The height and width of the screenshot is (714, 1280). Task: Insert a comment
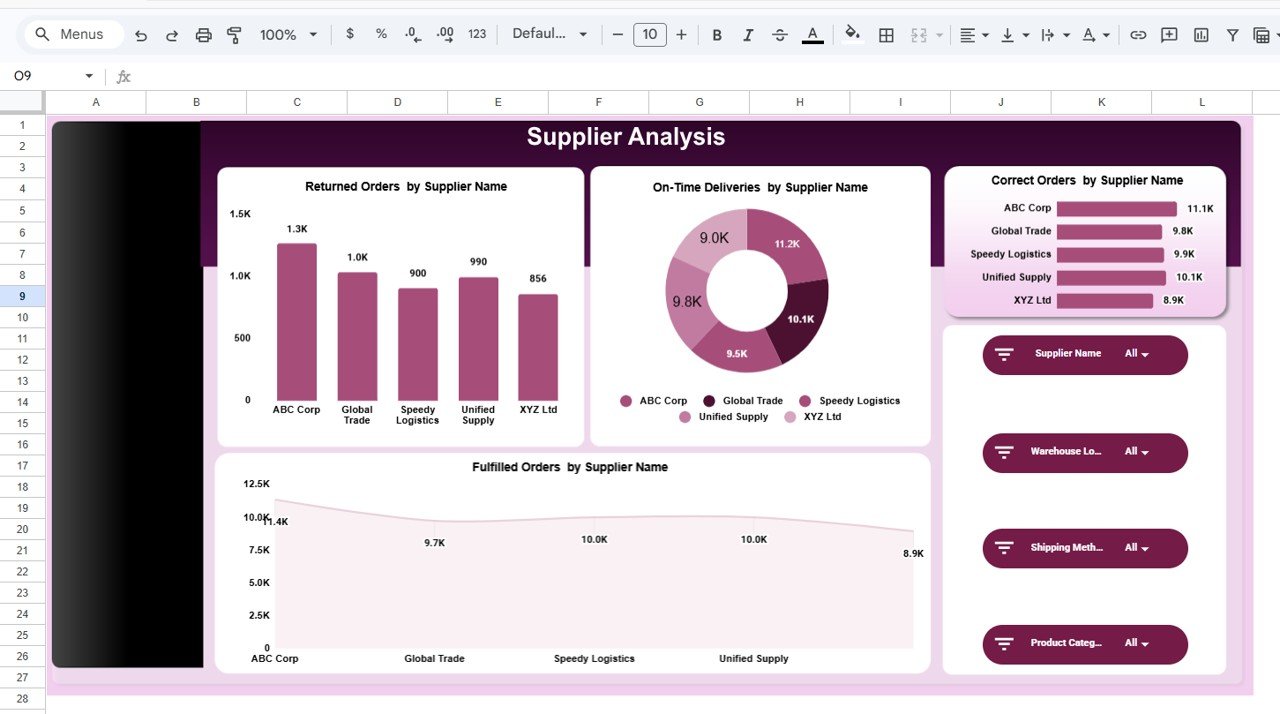[1169, 34]
